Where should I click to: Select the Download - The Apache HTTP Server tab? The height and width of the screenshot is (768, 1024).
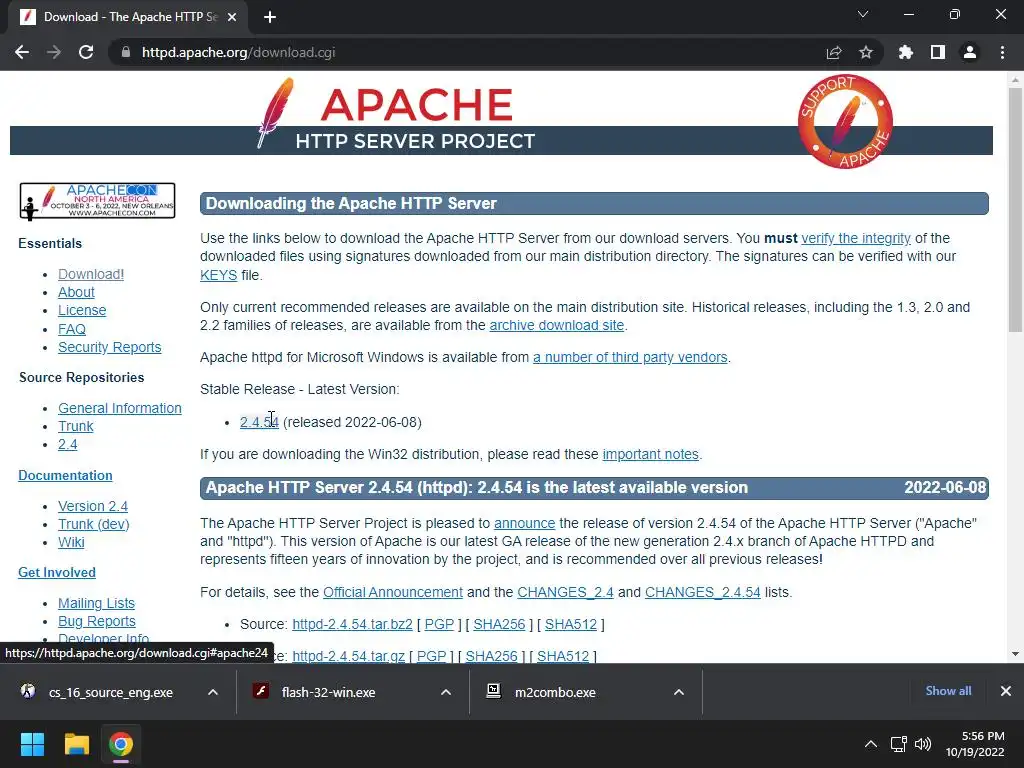click(128, 17)
